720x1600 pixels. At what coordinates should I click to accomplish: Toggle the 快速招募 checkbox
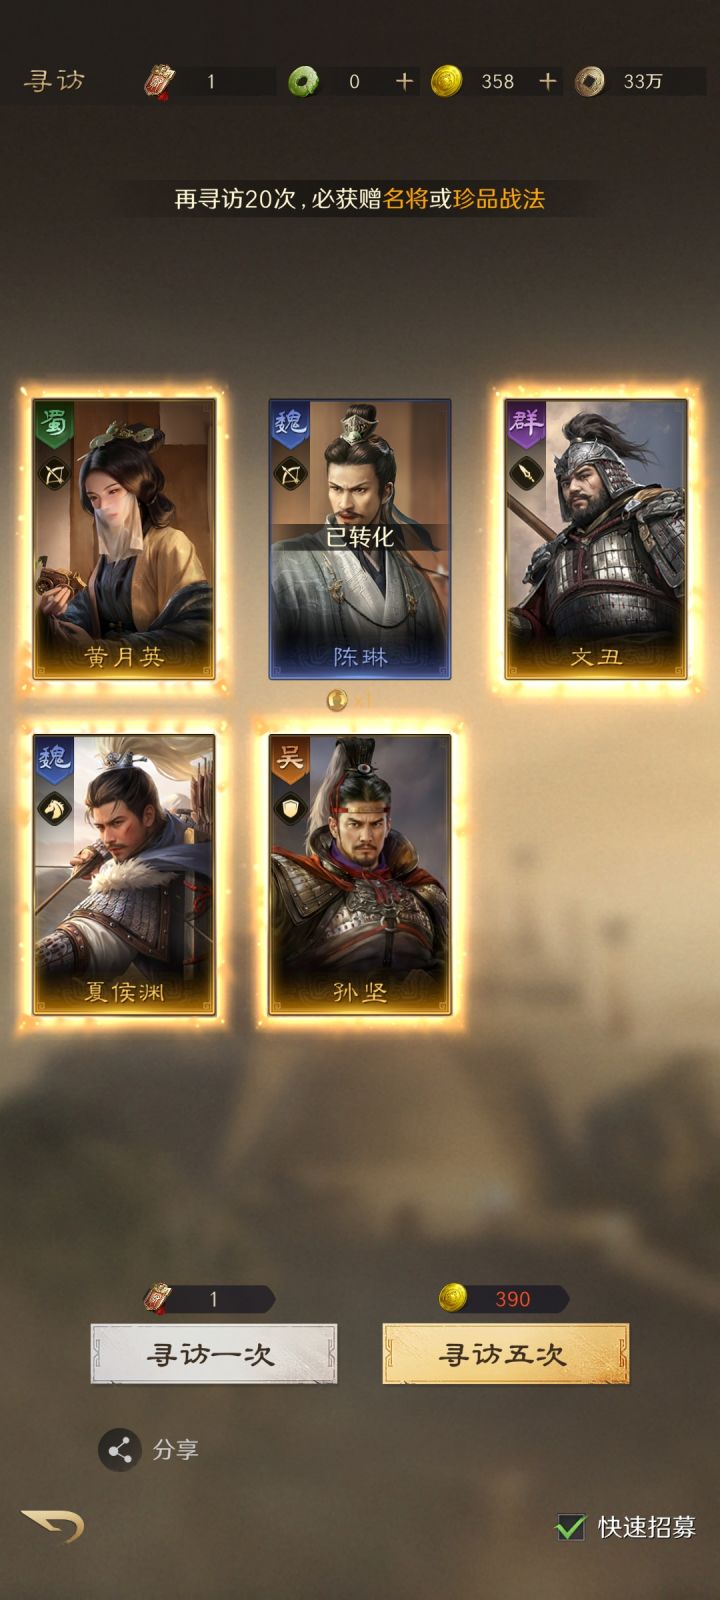pos(571,1526)
